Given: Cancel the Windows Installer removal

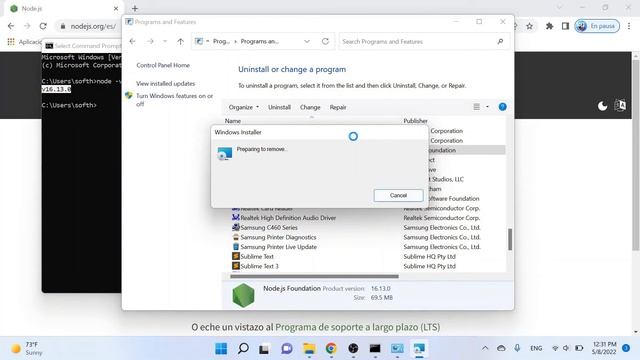Looking at the screenshot, I should pyautogui.click(x=398, y=196).
